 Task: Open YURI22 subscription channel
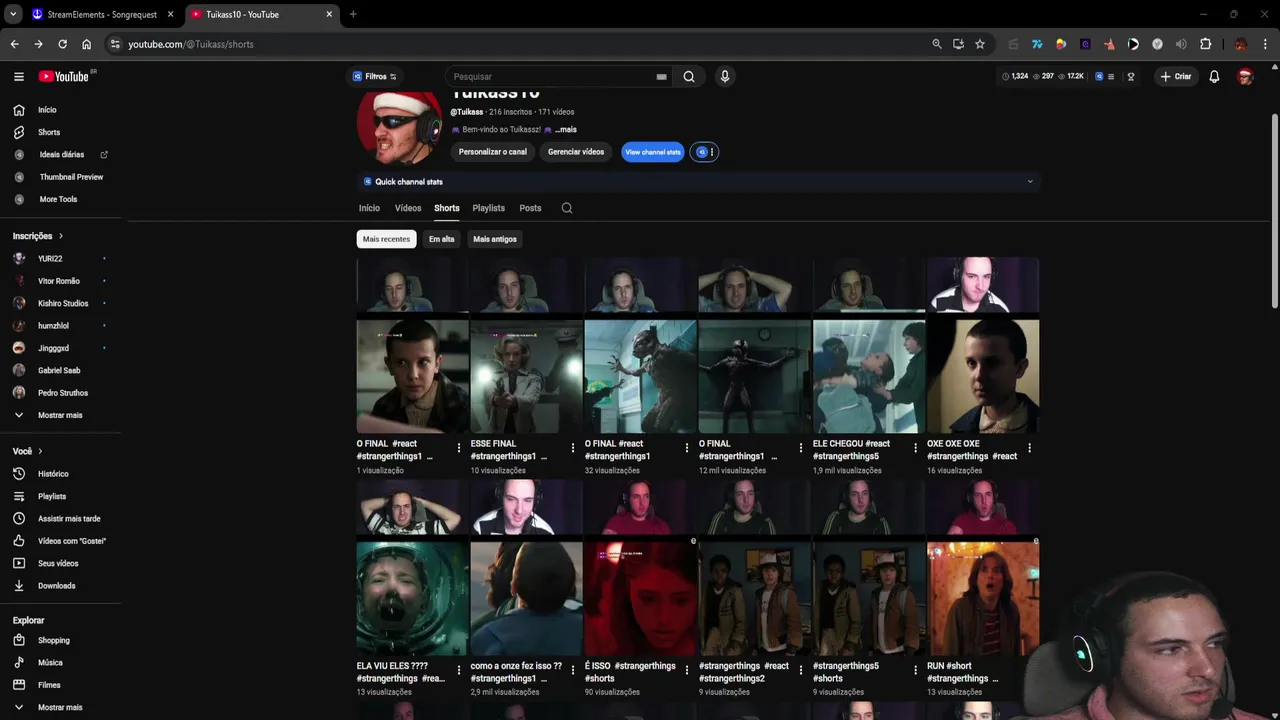tap(50, 258)
